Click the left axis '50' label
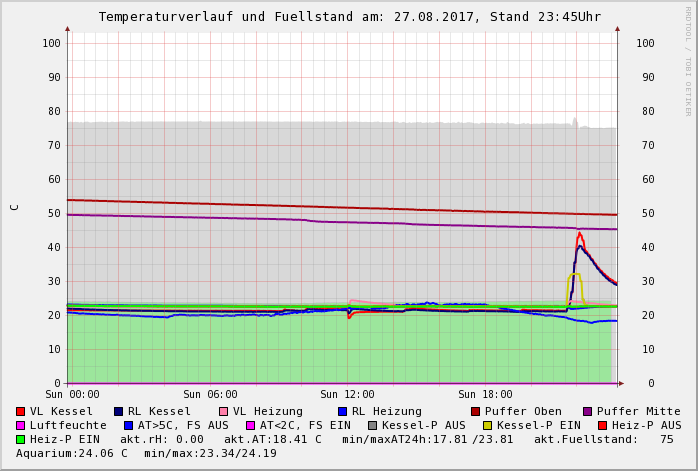 (x=54, y=213)
